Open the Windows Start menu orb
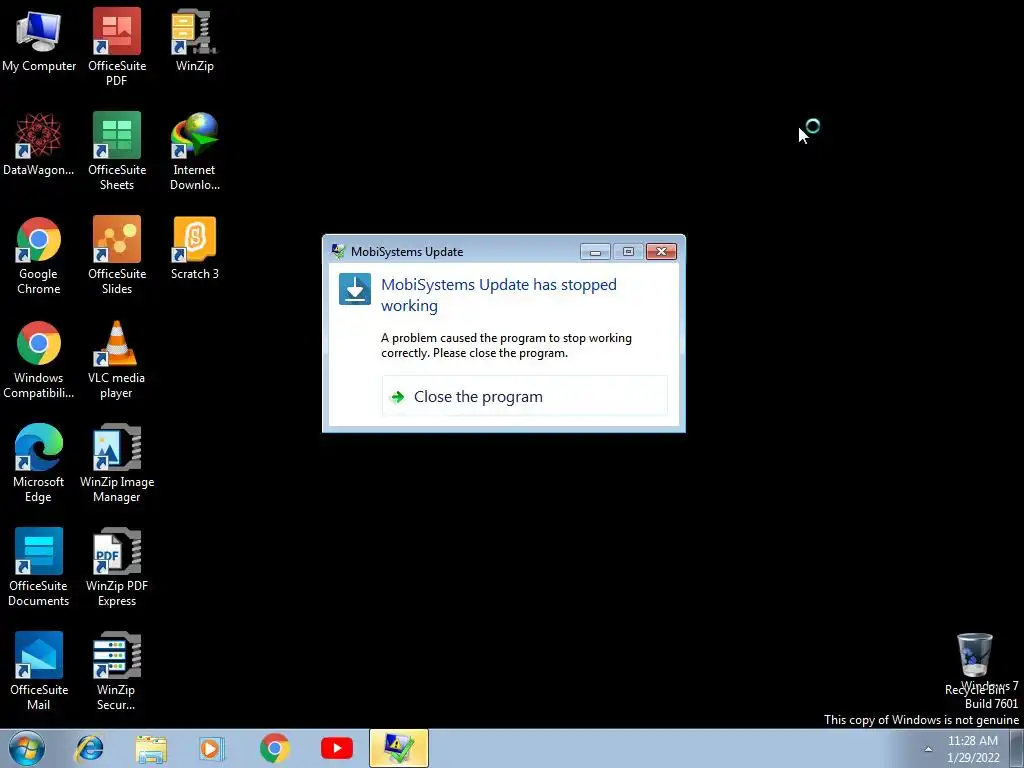Image resolution: width=1024 pixels, height=768 pixels. 27,748
